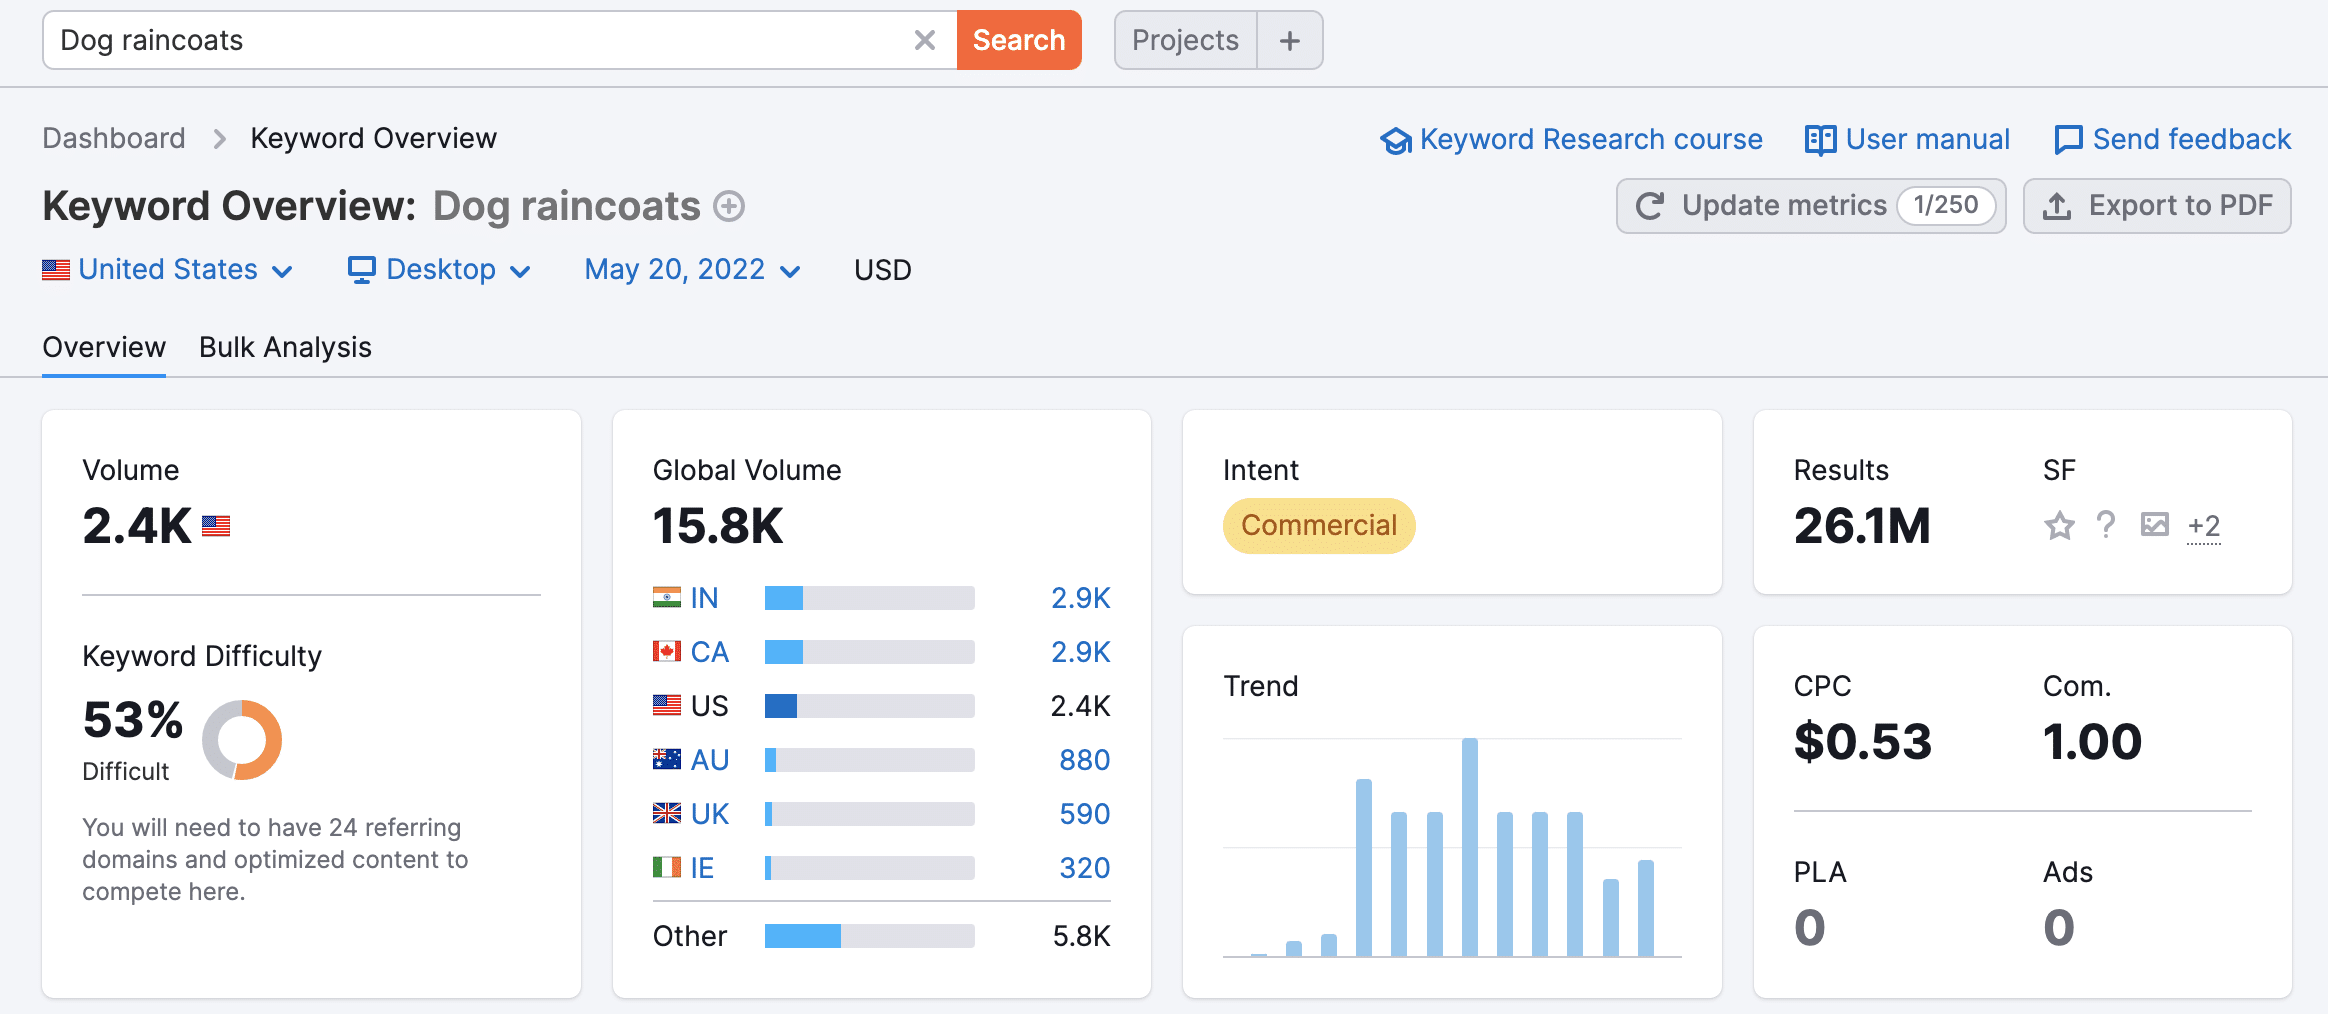Image resolution: width=2328 pixels, height=1014 pixels.
Task: Select the Overview tab
Action: (x=104, y=347)
